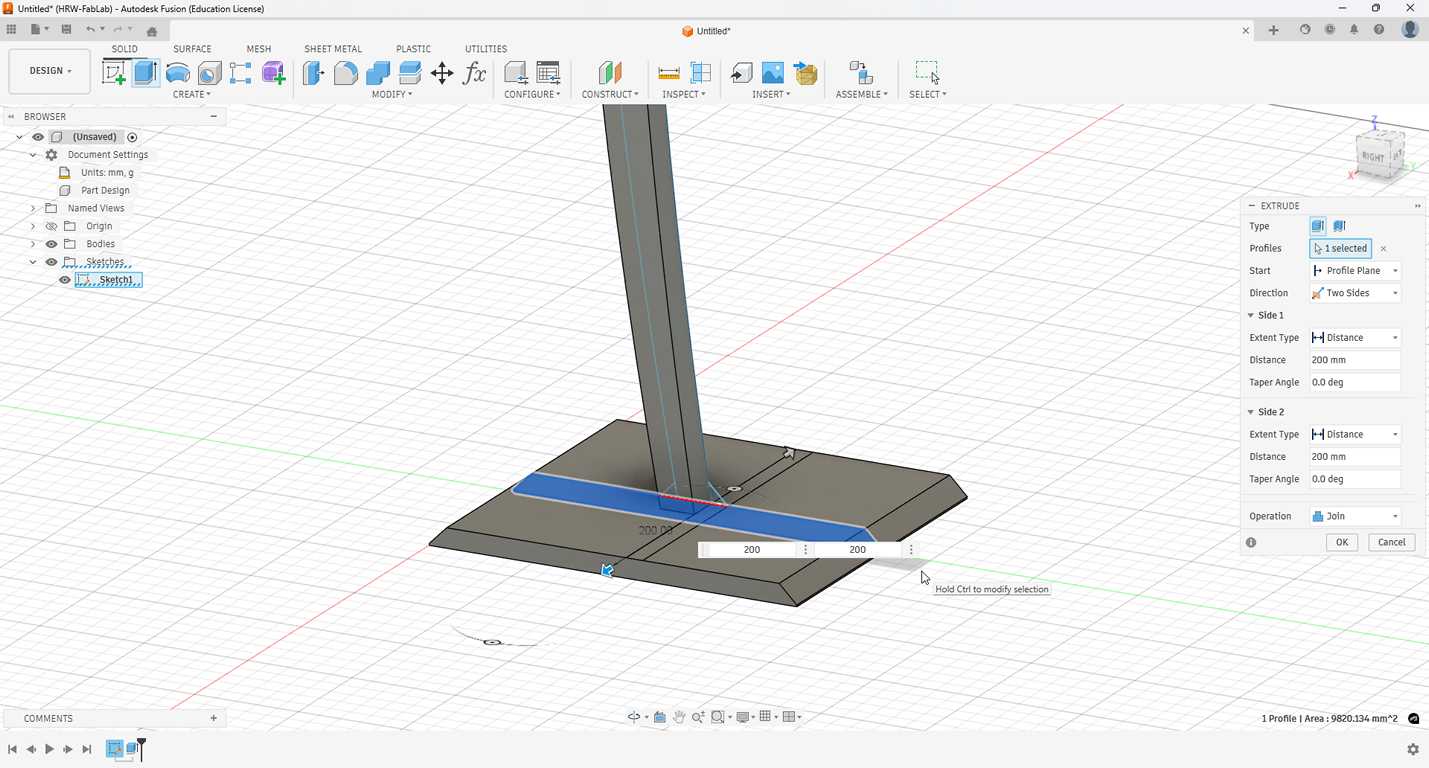
Task: Select the Create Sketch tool
Action: 114,73
